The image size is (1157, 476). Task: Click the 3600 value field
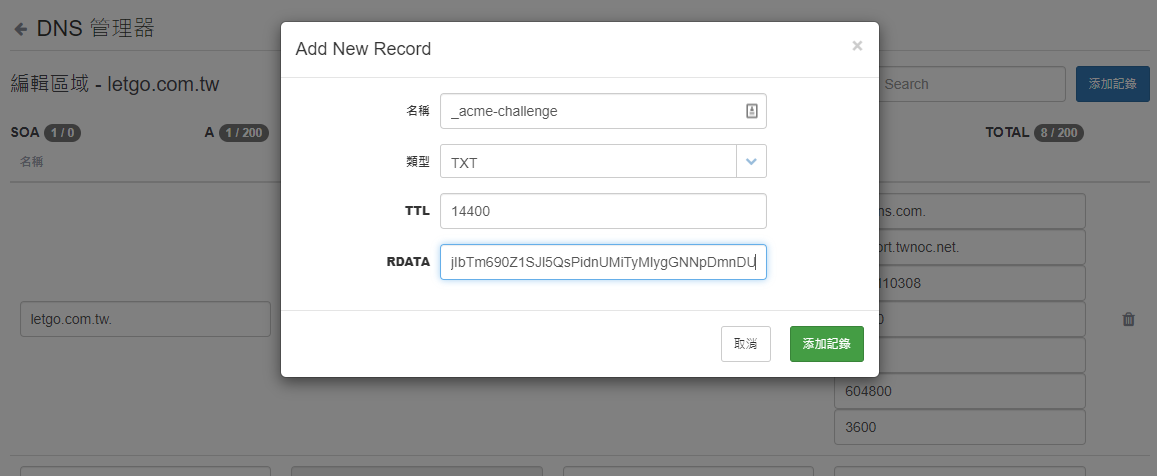point(959,427)
